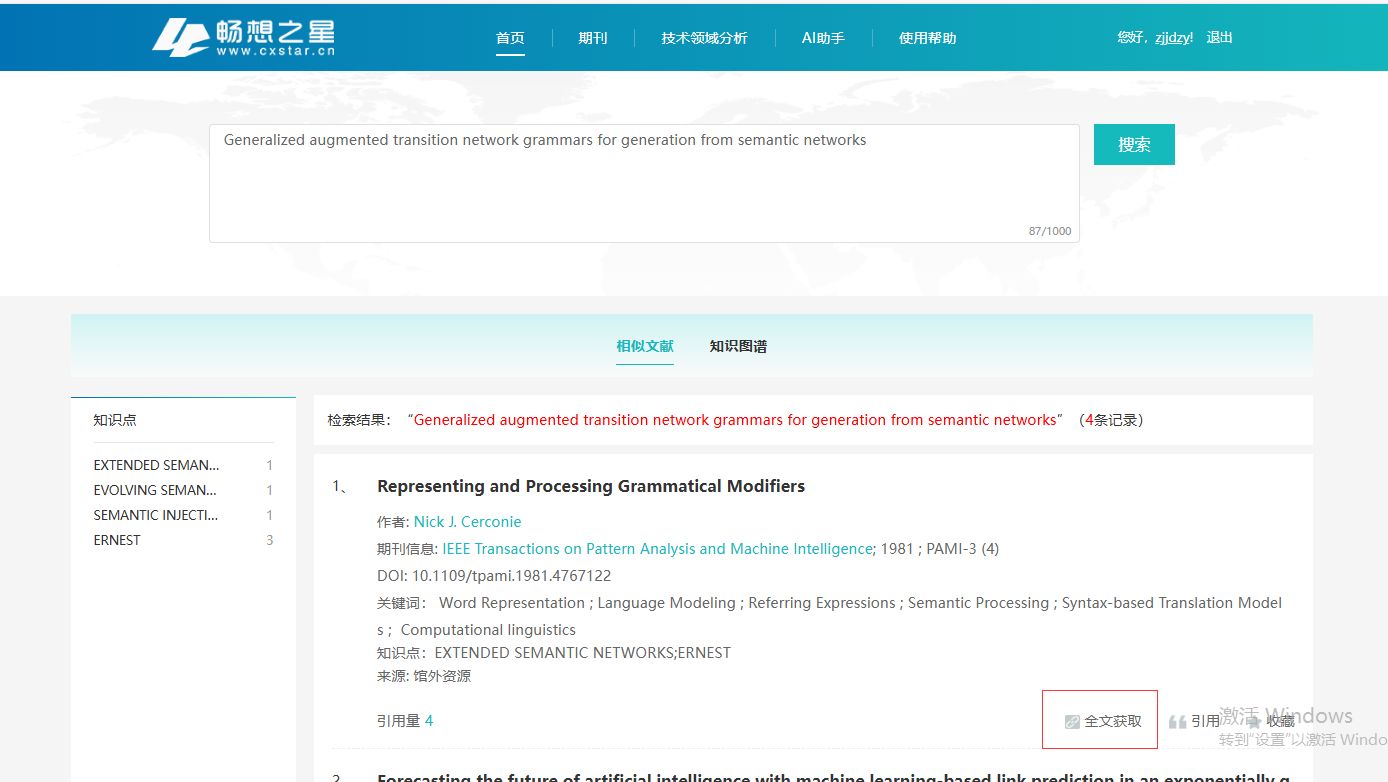Click inside the search query text box
This screenshot has height=782, width=1388.
click(x=643, y=183)
